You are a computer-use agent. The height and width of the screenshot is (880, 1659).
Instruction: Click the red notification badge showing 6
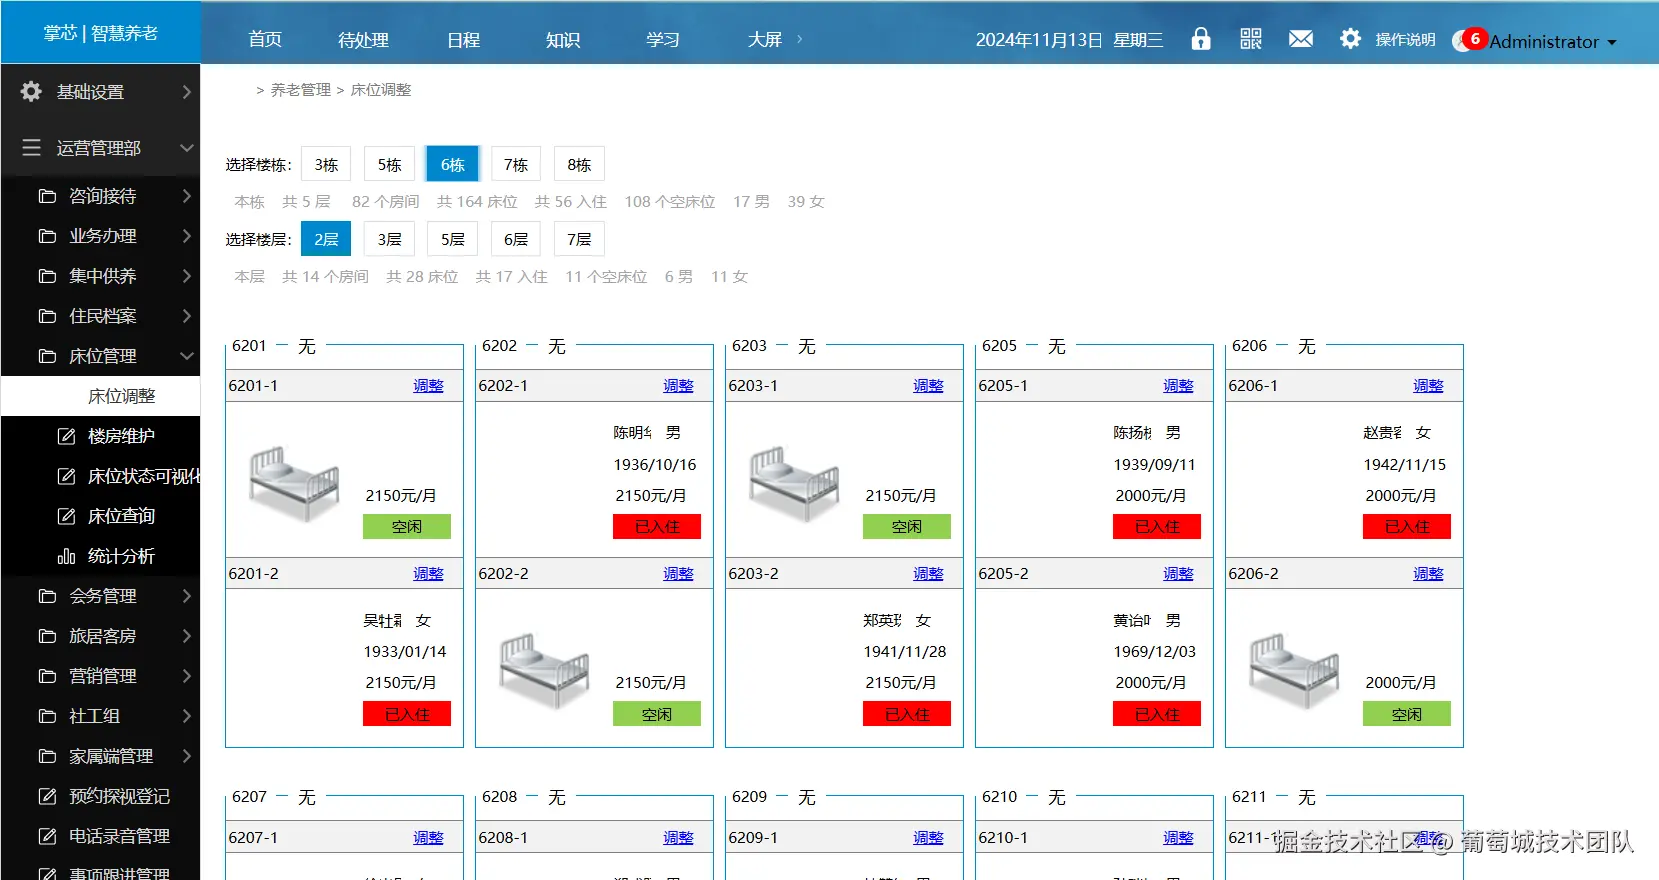[1475, 39]
